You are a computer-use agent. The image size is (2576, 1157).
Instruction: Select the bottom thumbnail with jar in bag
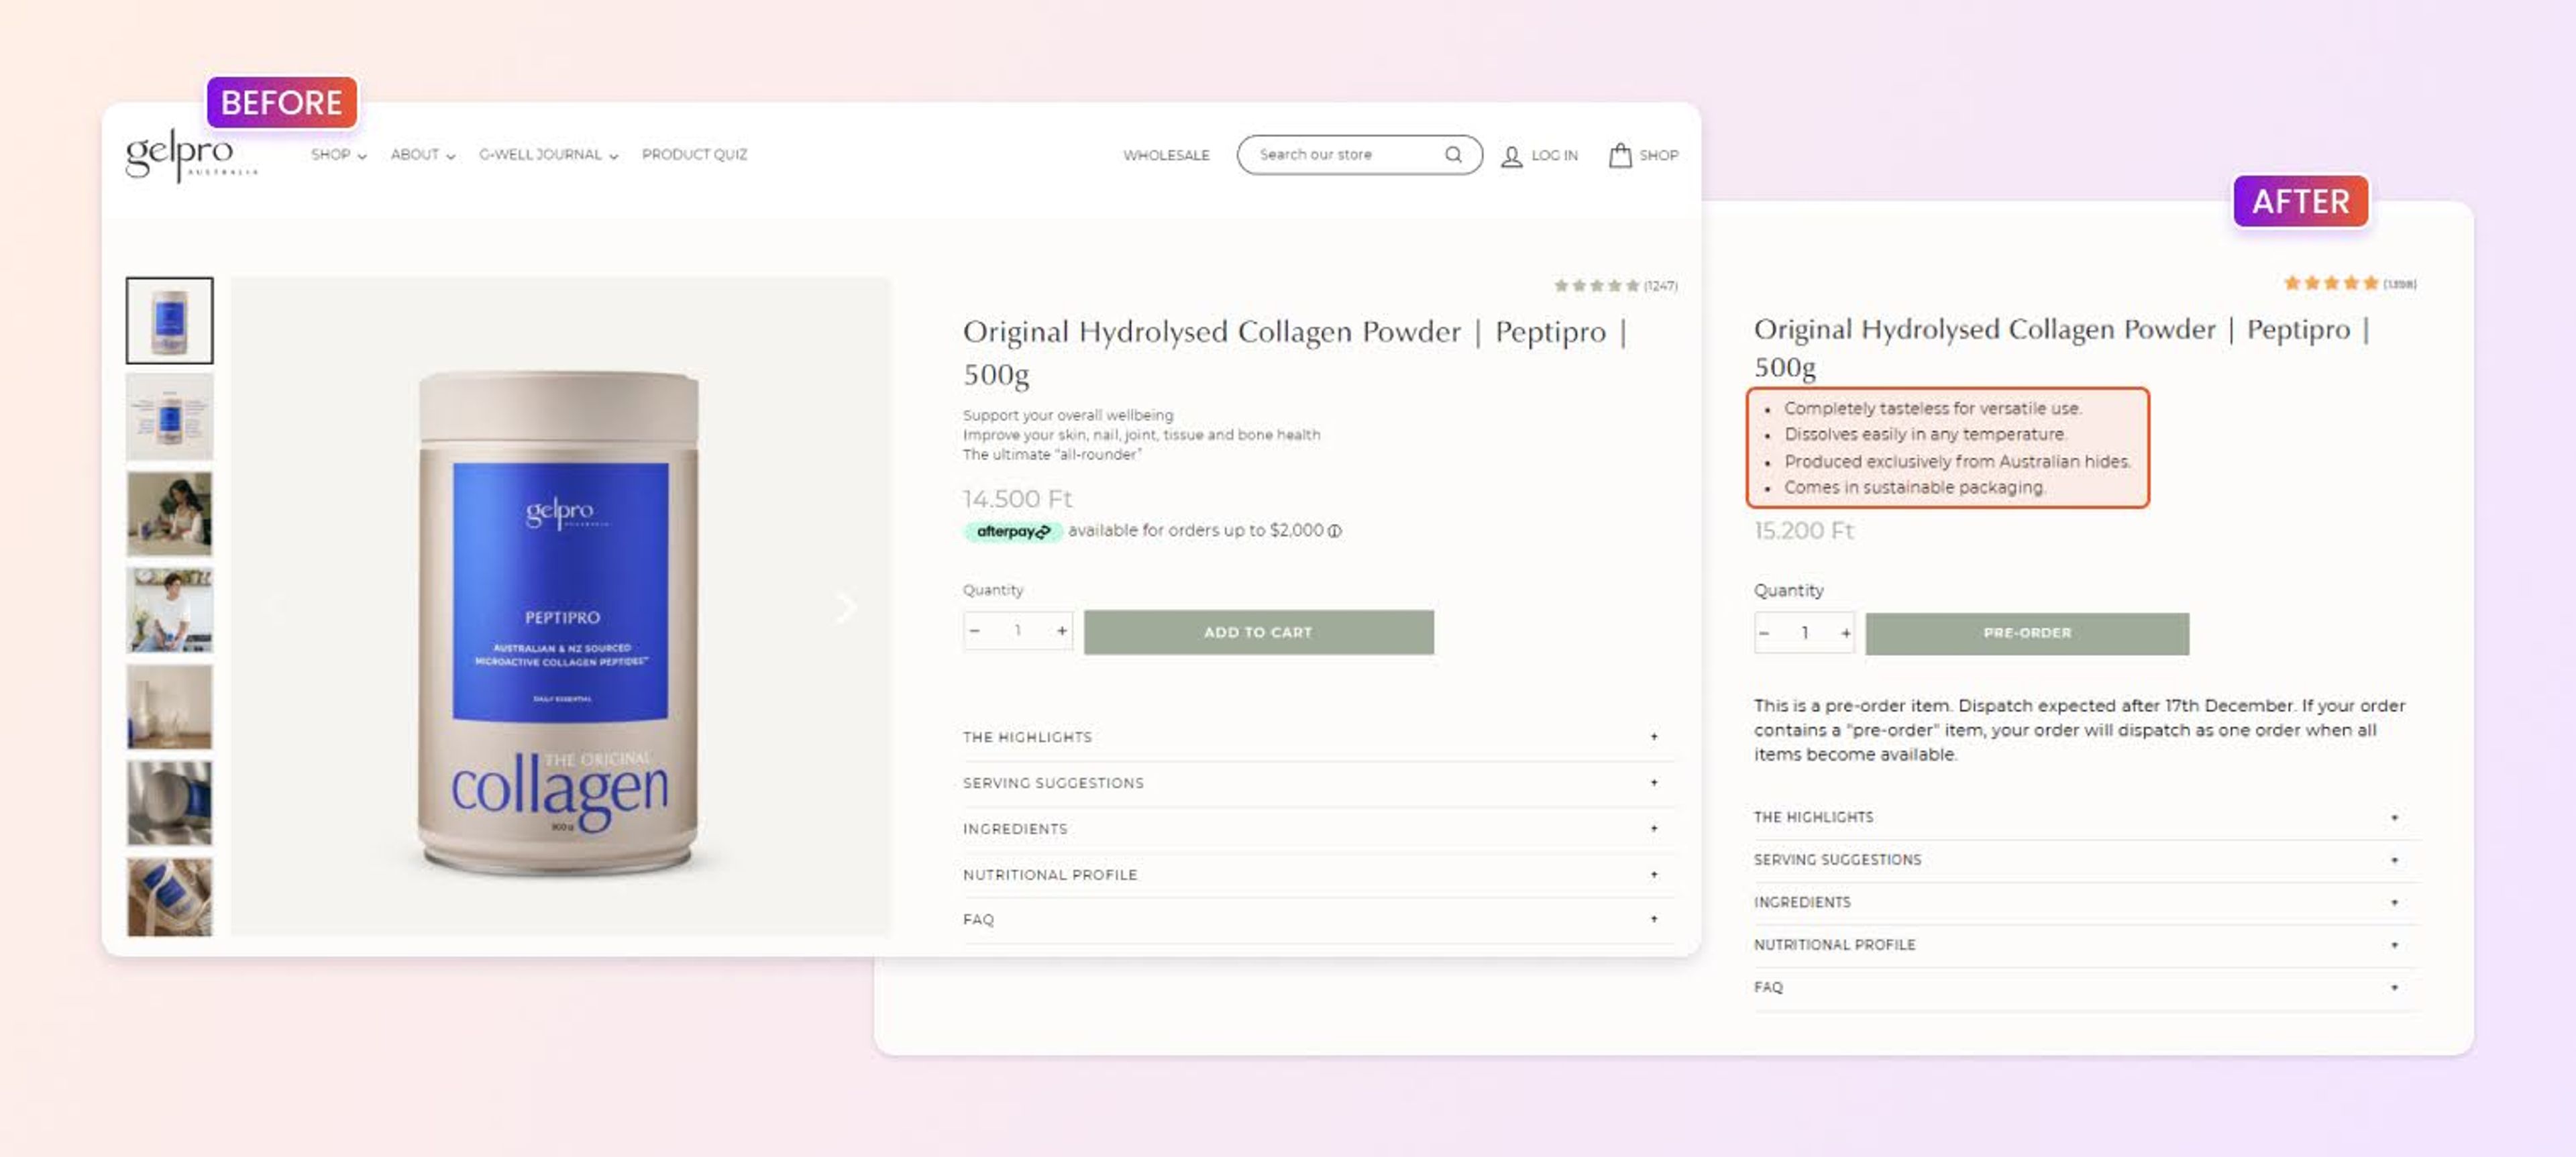point(169,897)
